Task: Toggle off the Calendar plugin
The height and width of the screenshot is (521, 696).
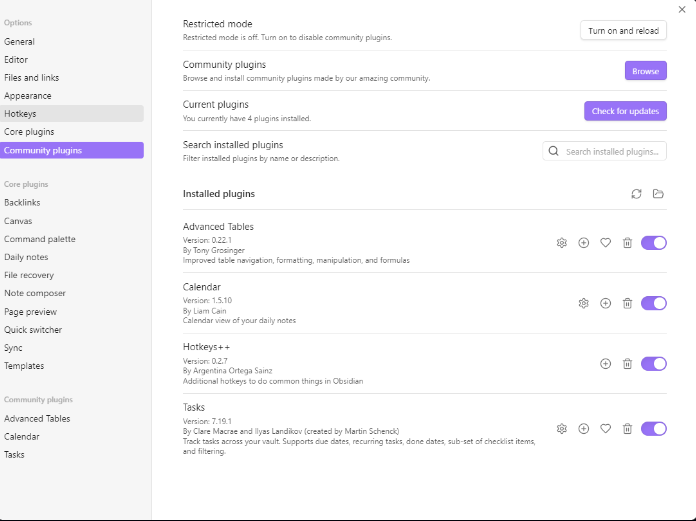Action: pyautogui.click(x=653, y=304)
